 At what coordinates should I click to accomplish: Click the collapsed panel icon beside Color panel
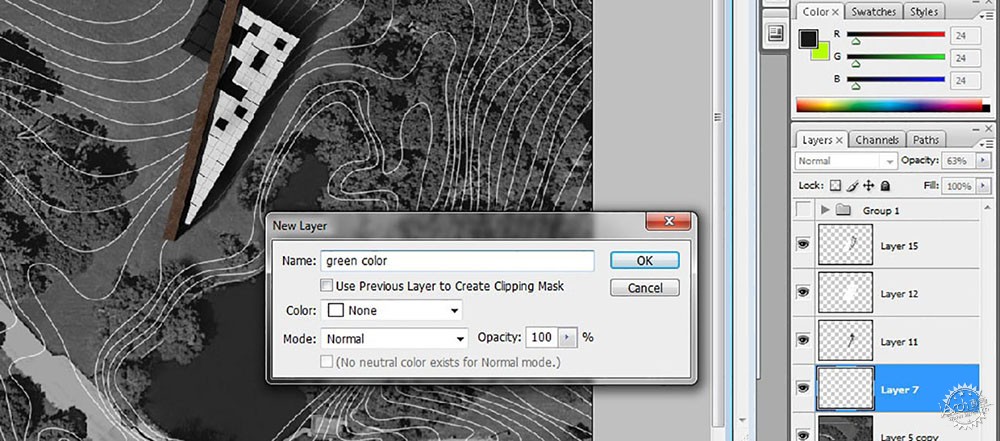click(776, 33)
